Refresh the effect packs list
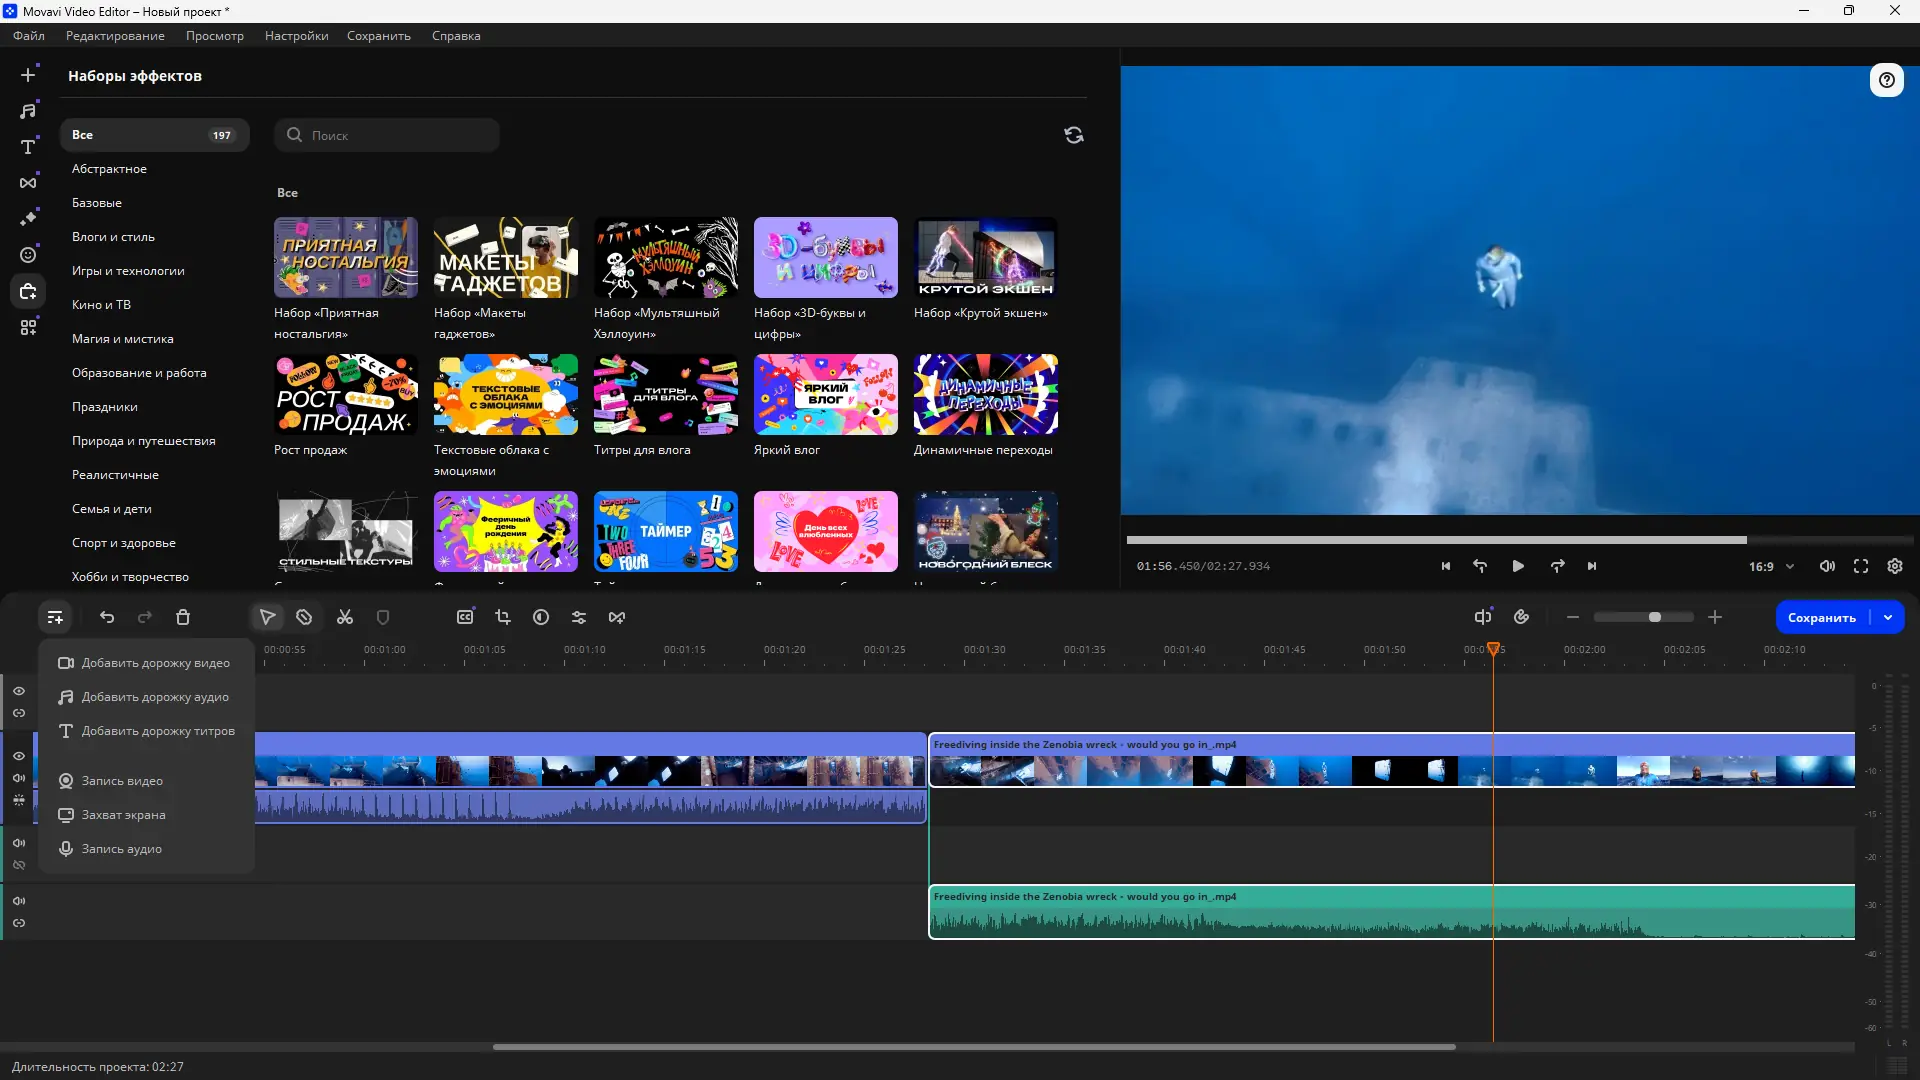 1074,135
